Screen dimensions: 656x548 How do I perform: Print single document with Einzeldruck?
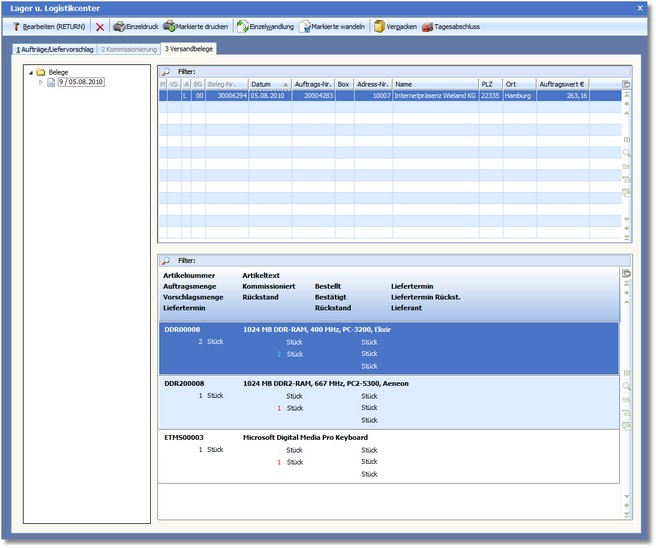[134, 27]
